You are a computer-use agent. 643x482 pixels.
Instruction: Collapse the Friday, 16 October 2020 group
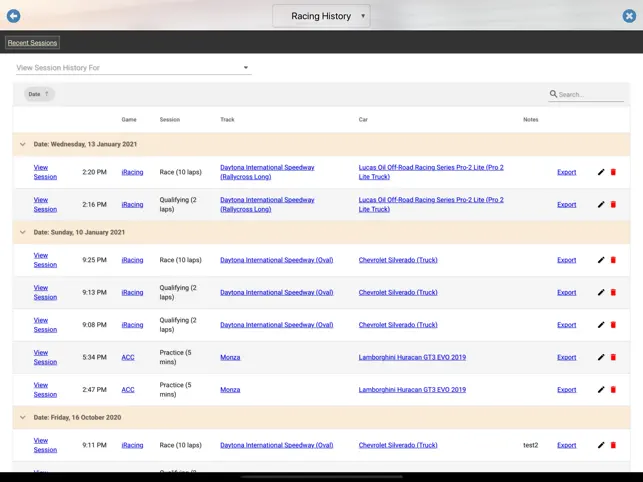pyautogui.click(x=23, y=418)
